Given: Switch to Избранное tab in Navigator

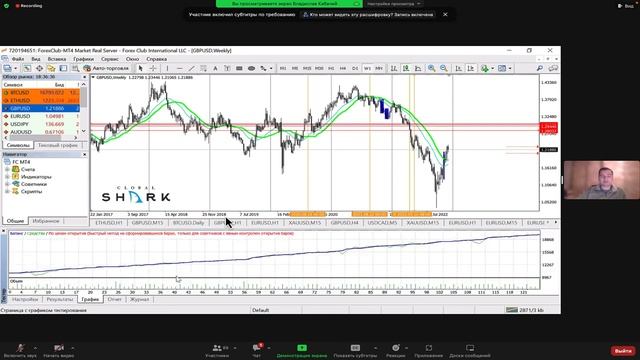Looking at the screenshot, I should 46,221.
